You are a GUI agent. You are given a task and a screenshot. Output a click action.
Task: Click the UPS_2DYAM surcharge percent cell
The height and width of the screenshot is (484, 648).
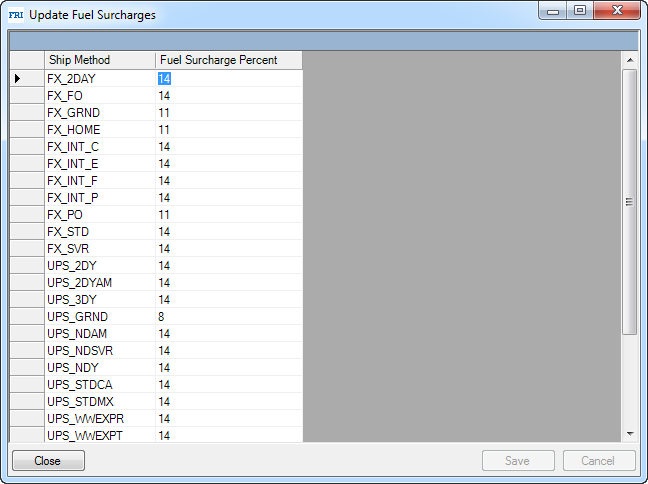(x=228, y=282)
